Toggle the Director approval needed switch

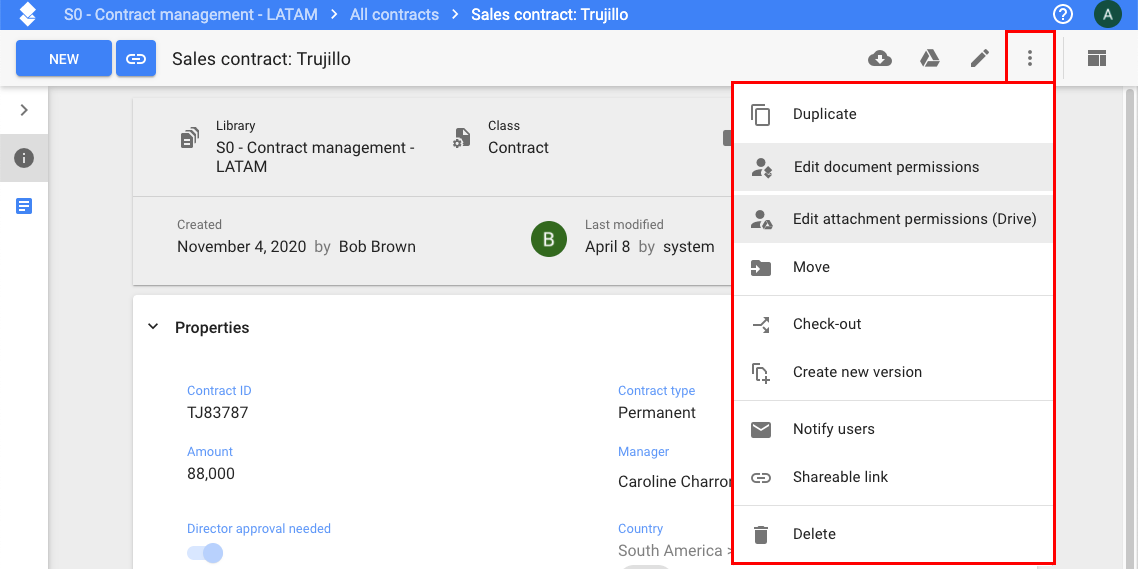[205, 554]
